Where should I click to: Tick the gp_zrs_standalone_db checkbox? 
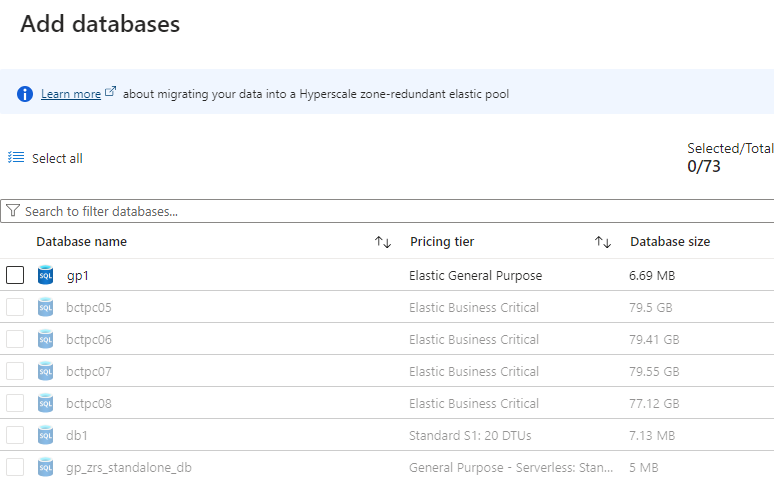pos(15,467)
